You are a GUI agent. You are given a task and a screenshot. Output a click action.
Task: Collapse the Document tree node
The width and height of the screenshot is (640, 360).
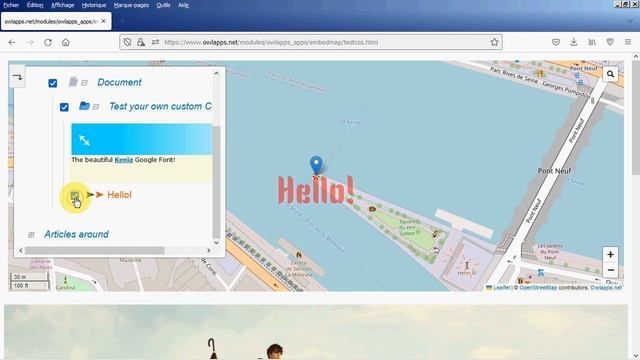(84, 83)
